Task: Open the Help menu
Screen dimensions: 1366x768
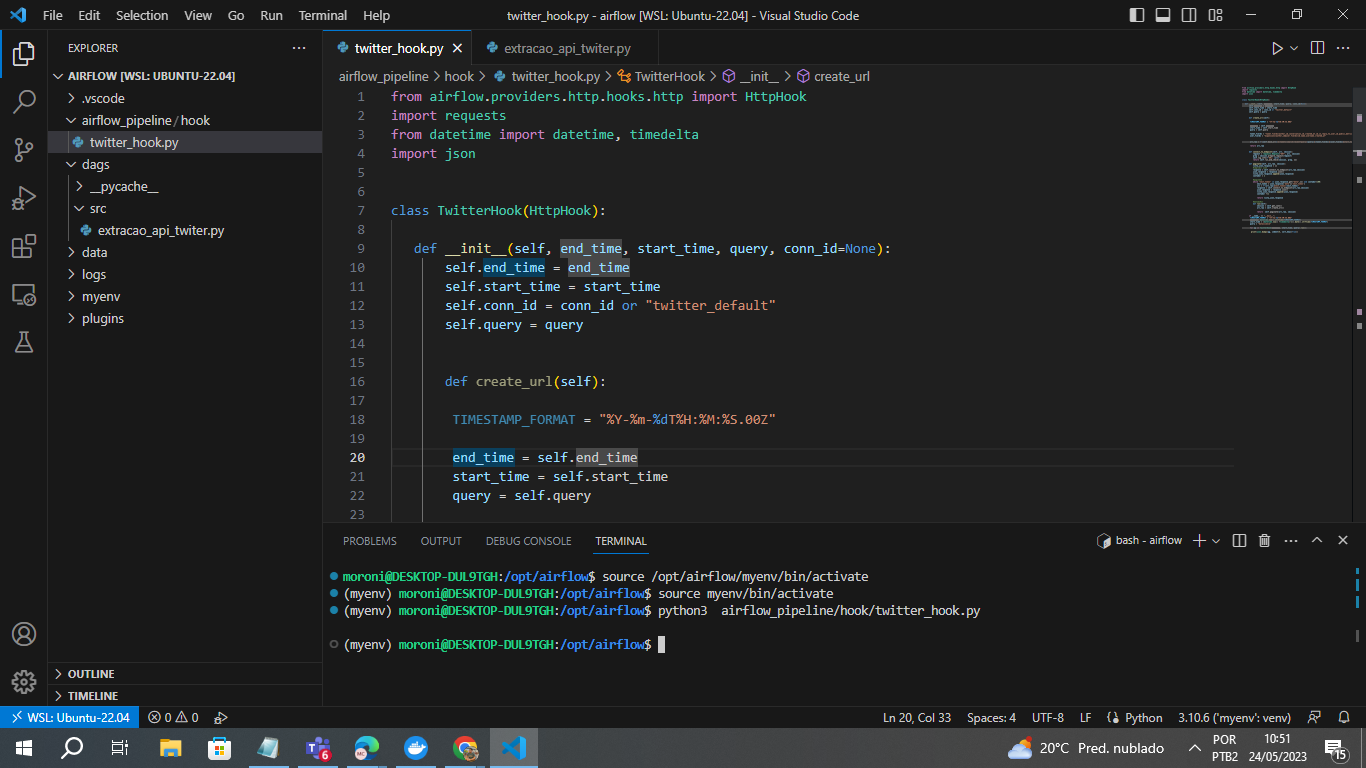Action: click(x=376, y=15)
